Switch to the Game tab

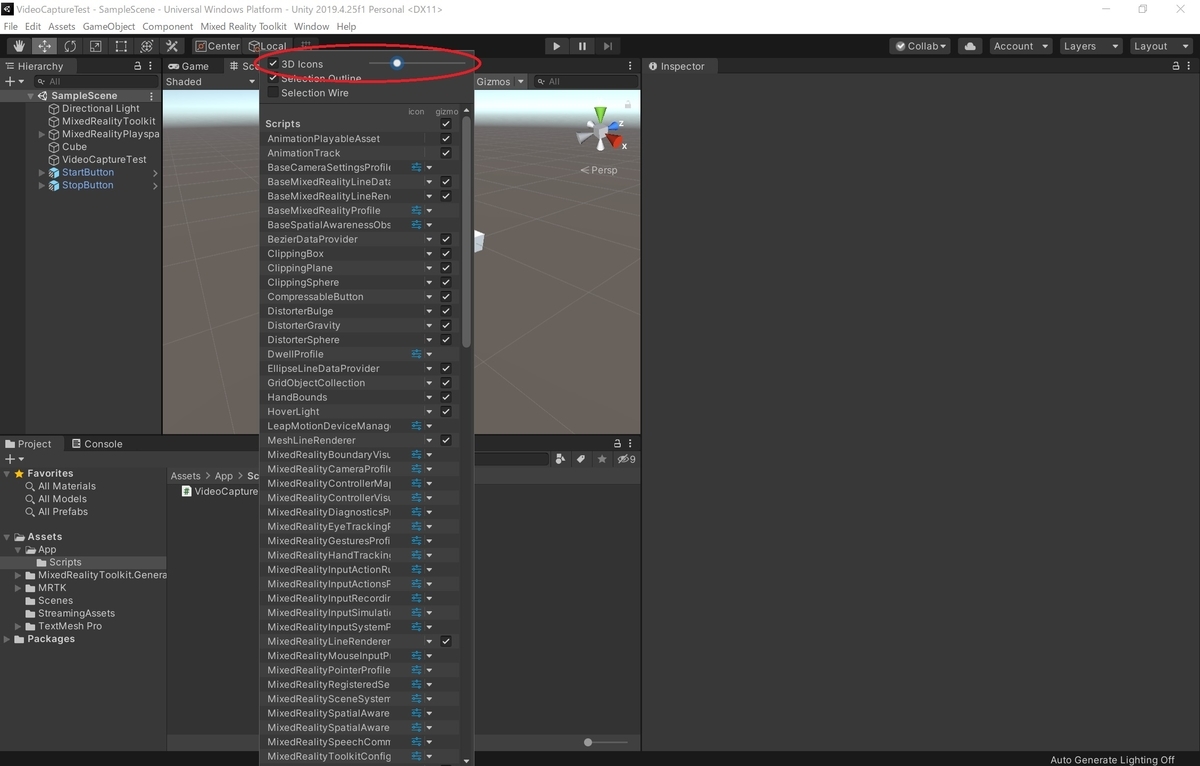pyautogui.click(x=189, y=66)
